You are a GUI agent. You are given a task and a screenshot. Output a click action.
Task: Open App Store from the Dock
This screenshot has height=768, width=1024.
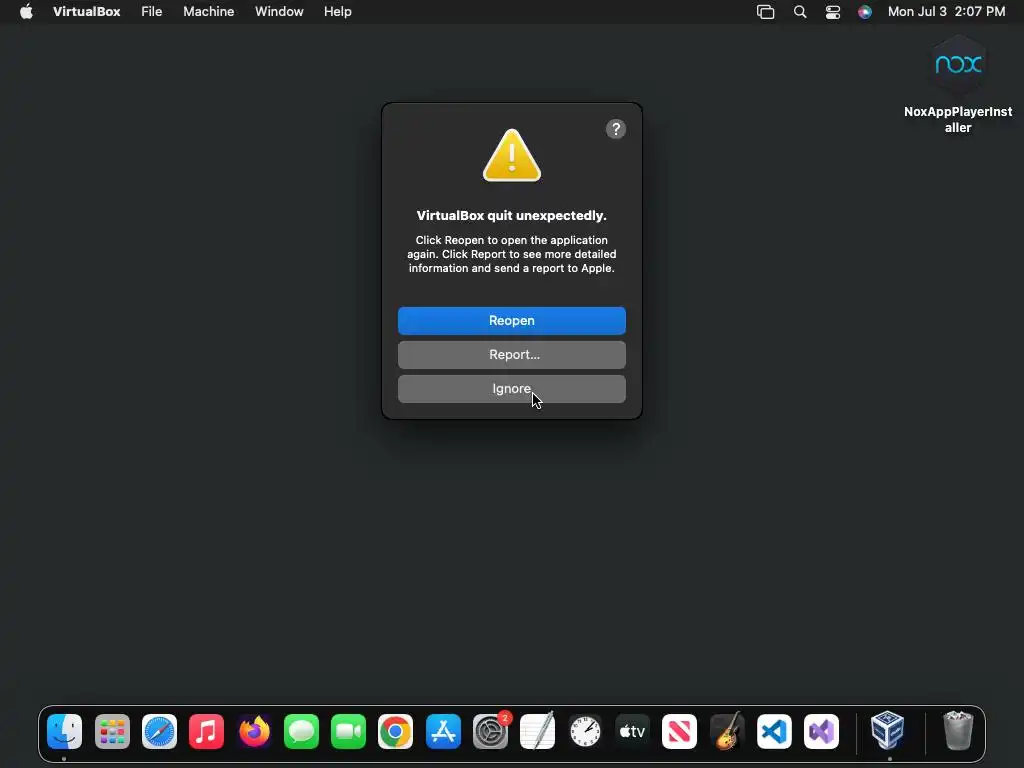pyautogui.click(x=443, y=731)
